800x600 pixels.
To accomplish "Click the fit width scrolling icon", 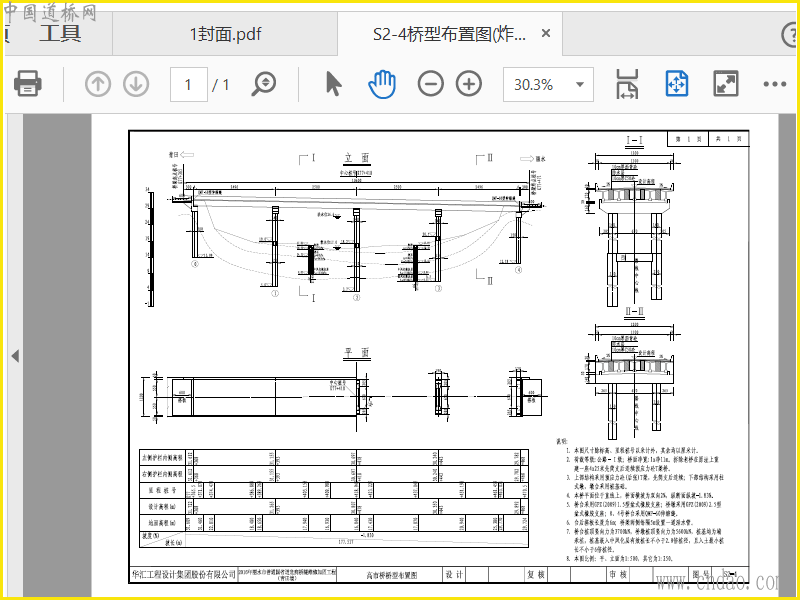I will click(x=627, y=84).
